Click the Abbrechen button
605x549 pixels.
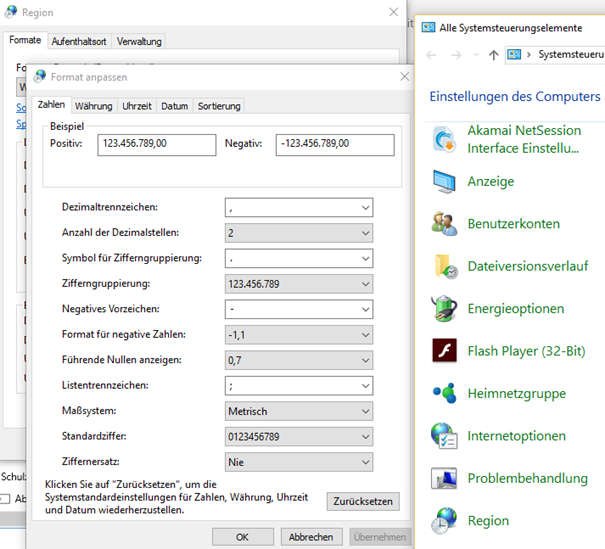pyautogui.click(x=310, y=536)
